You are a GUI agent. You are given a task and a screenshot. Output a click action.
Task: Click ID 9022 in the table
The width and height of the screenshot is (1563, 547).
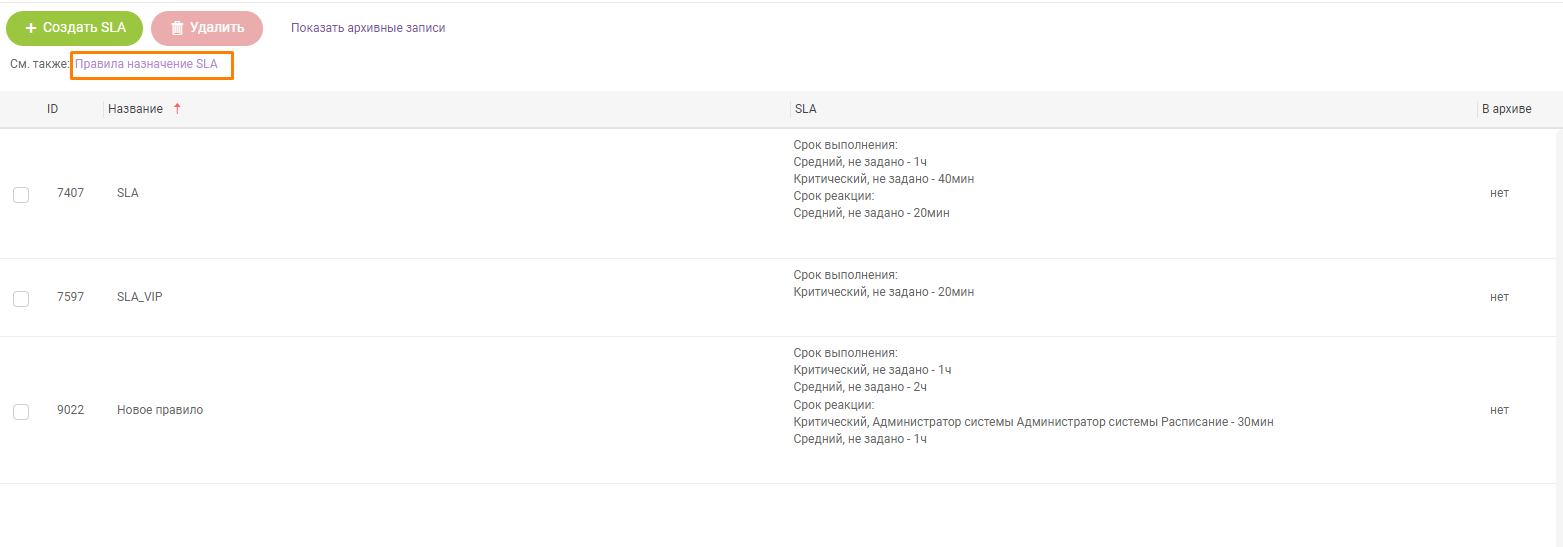70,410
